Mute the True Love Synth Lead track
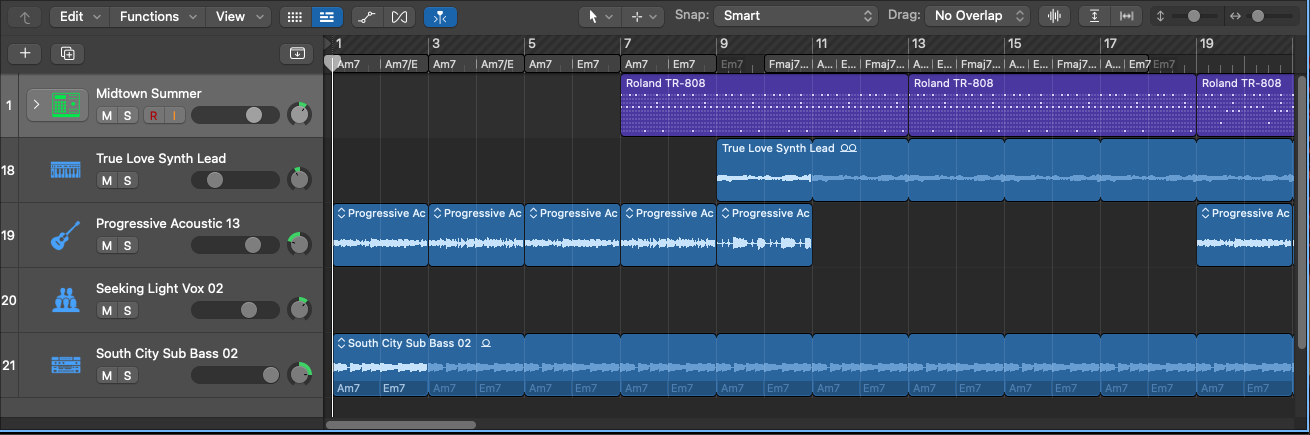This screenshot has width=1310, height=435. point(106,180)
